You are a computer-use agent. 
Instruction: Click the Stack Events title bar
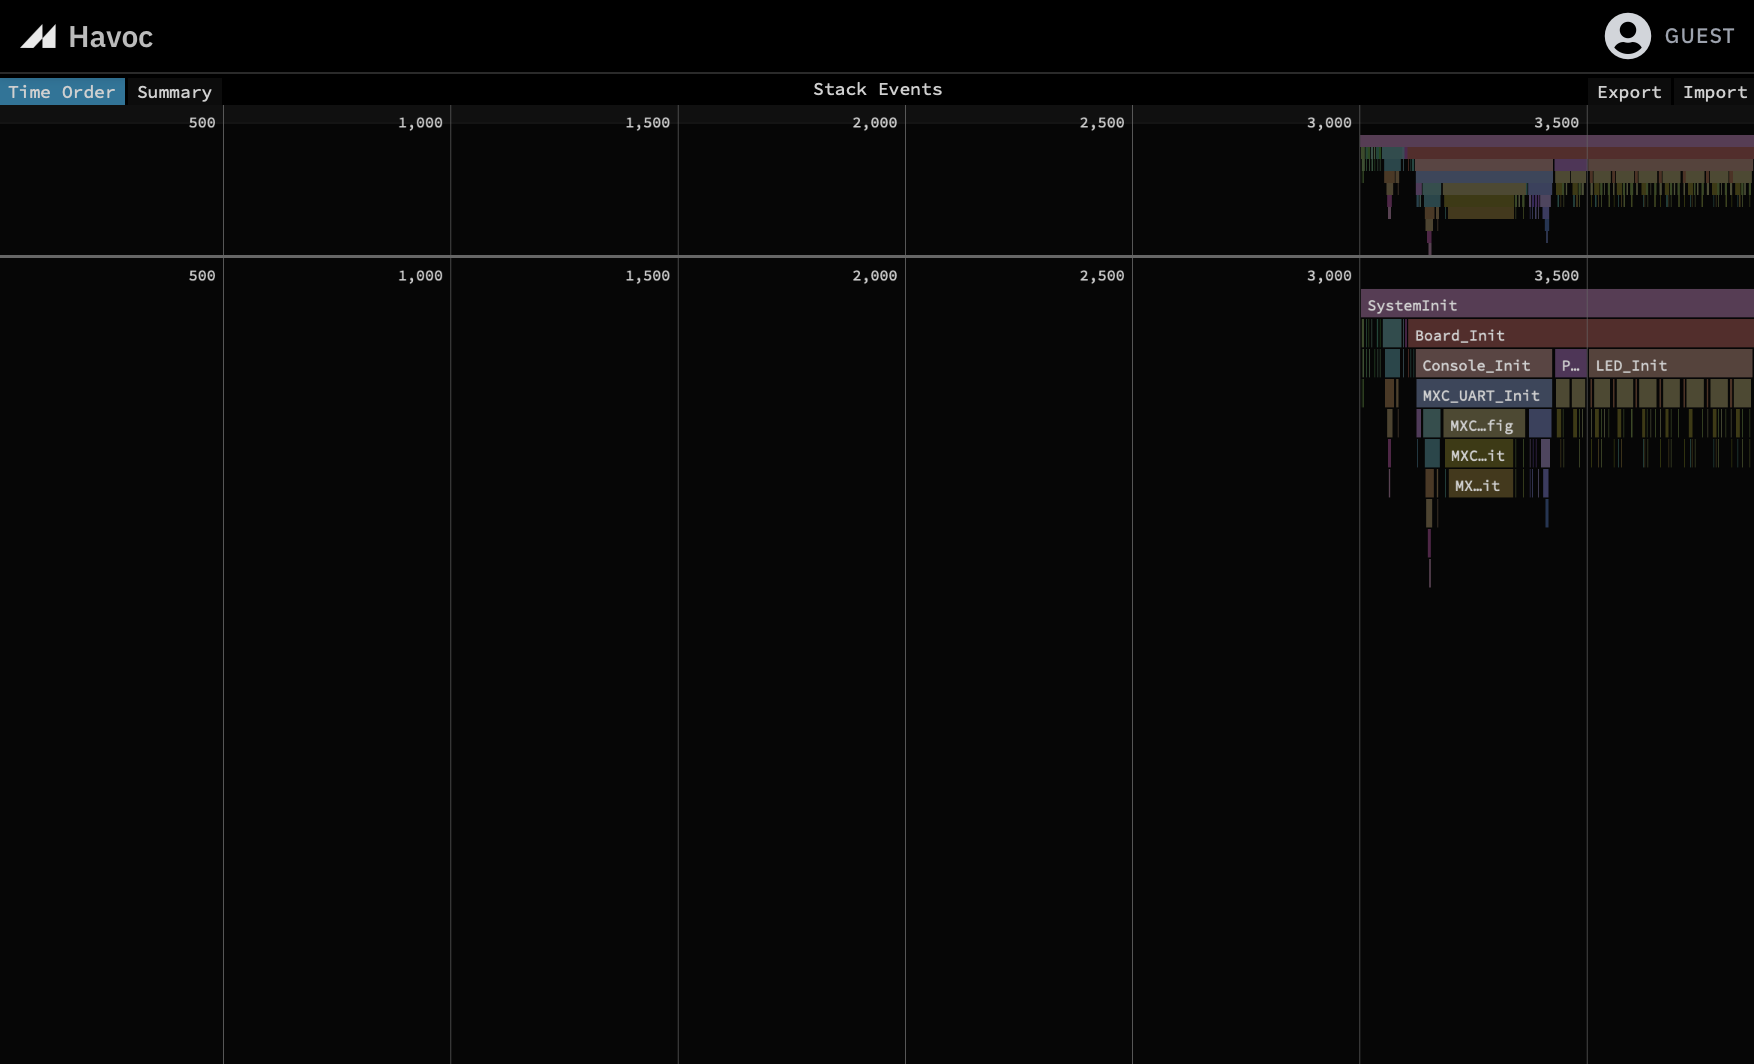point(877,89)
